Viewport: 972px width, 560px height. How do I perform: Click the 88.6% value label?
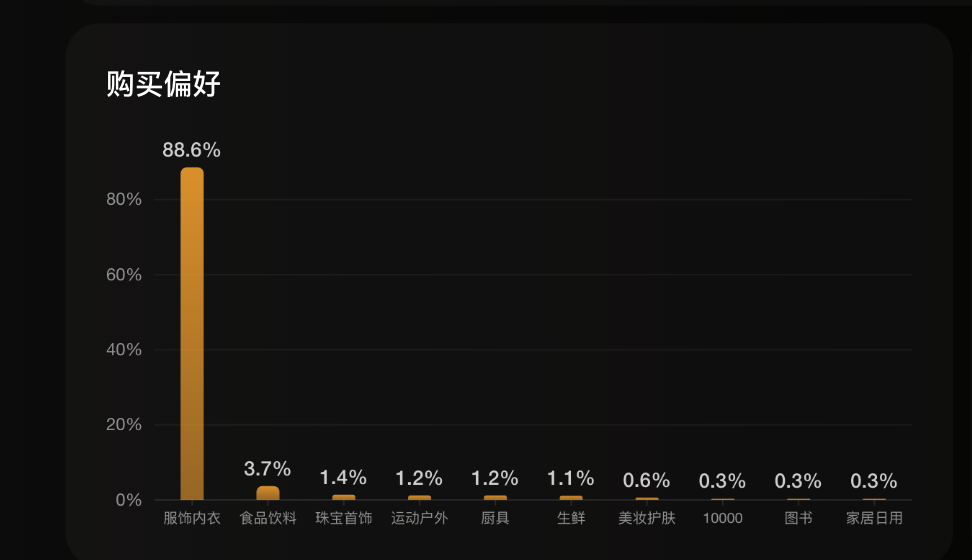click(x=192, y=150)
